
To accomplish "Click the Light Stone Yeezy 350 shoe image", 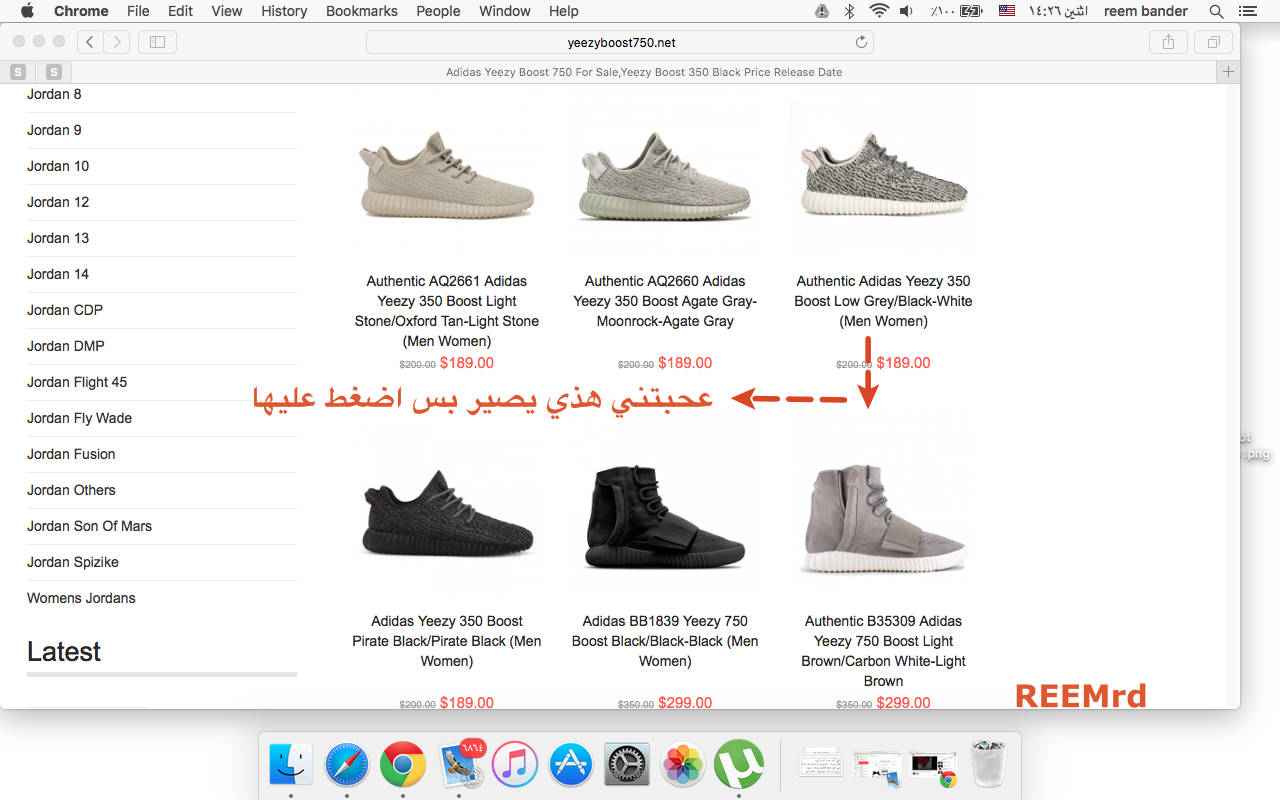I will pos(447,175).
